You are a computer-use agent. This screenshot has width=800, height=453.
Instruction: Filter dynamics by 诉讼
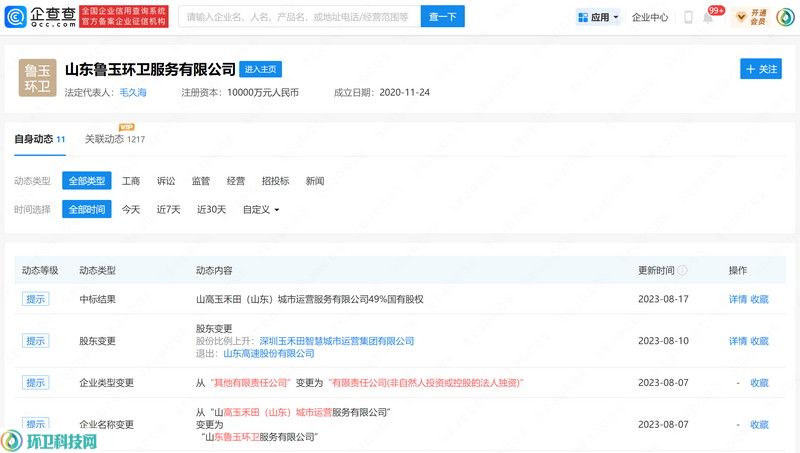[166, 181]
